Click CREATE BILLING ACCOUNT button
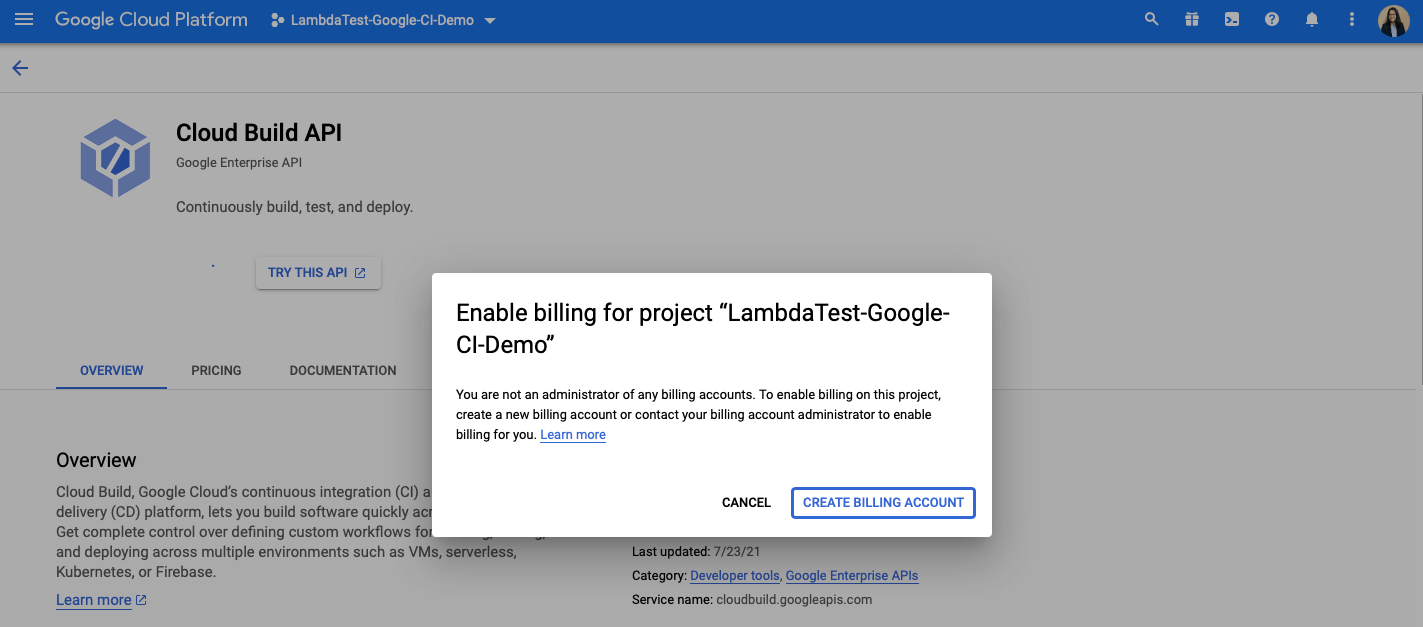Image resolution: width=1423 pixels, height=627 pixels. click(883, 502)
